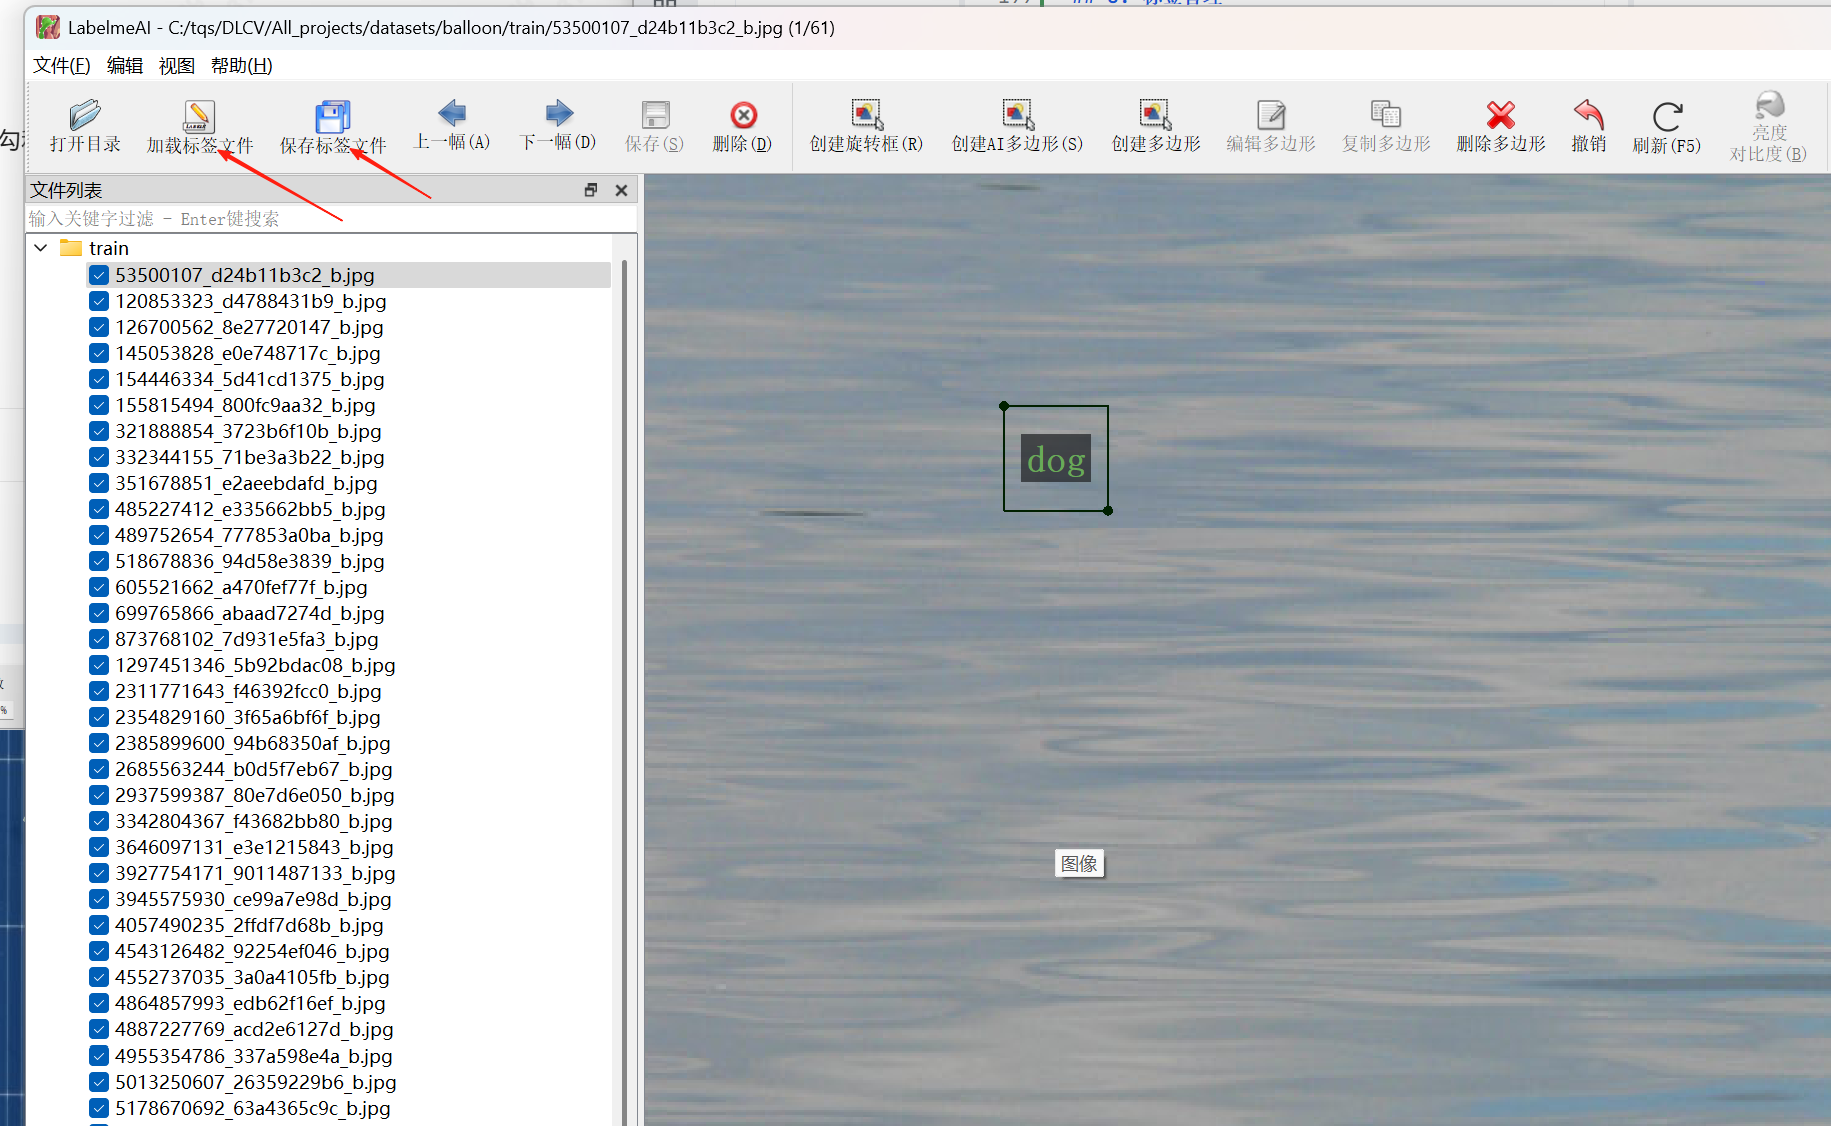The image size is (1831, 1126).
Task: Select Create Rotated Box (创建旋转框) tool
Action: coord(866,115)
